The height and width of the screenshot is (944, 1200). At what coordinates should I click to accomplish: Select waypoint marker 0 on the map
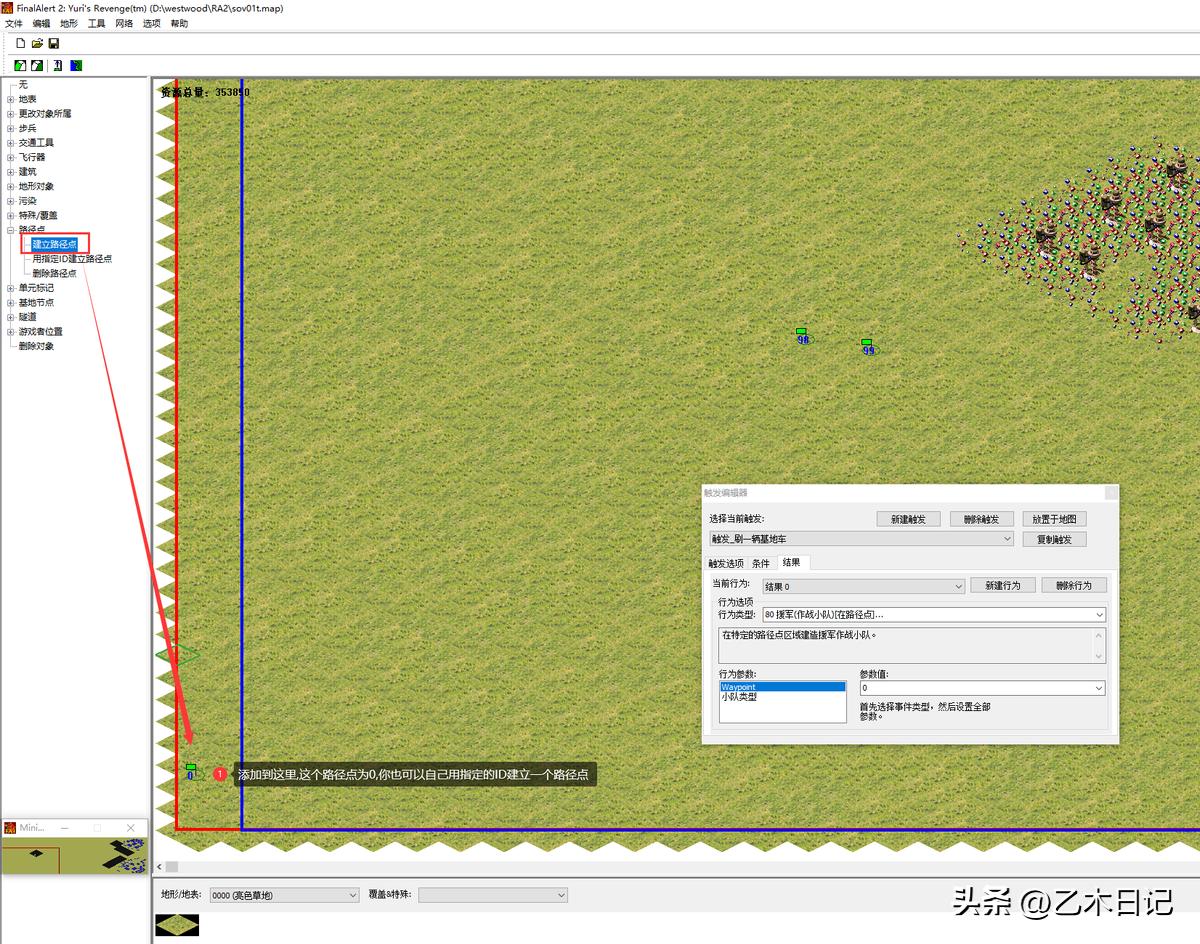point(190,771)
